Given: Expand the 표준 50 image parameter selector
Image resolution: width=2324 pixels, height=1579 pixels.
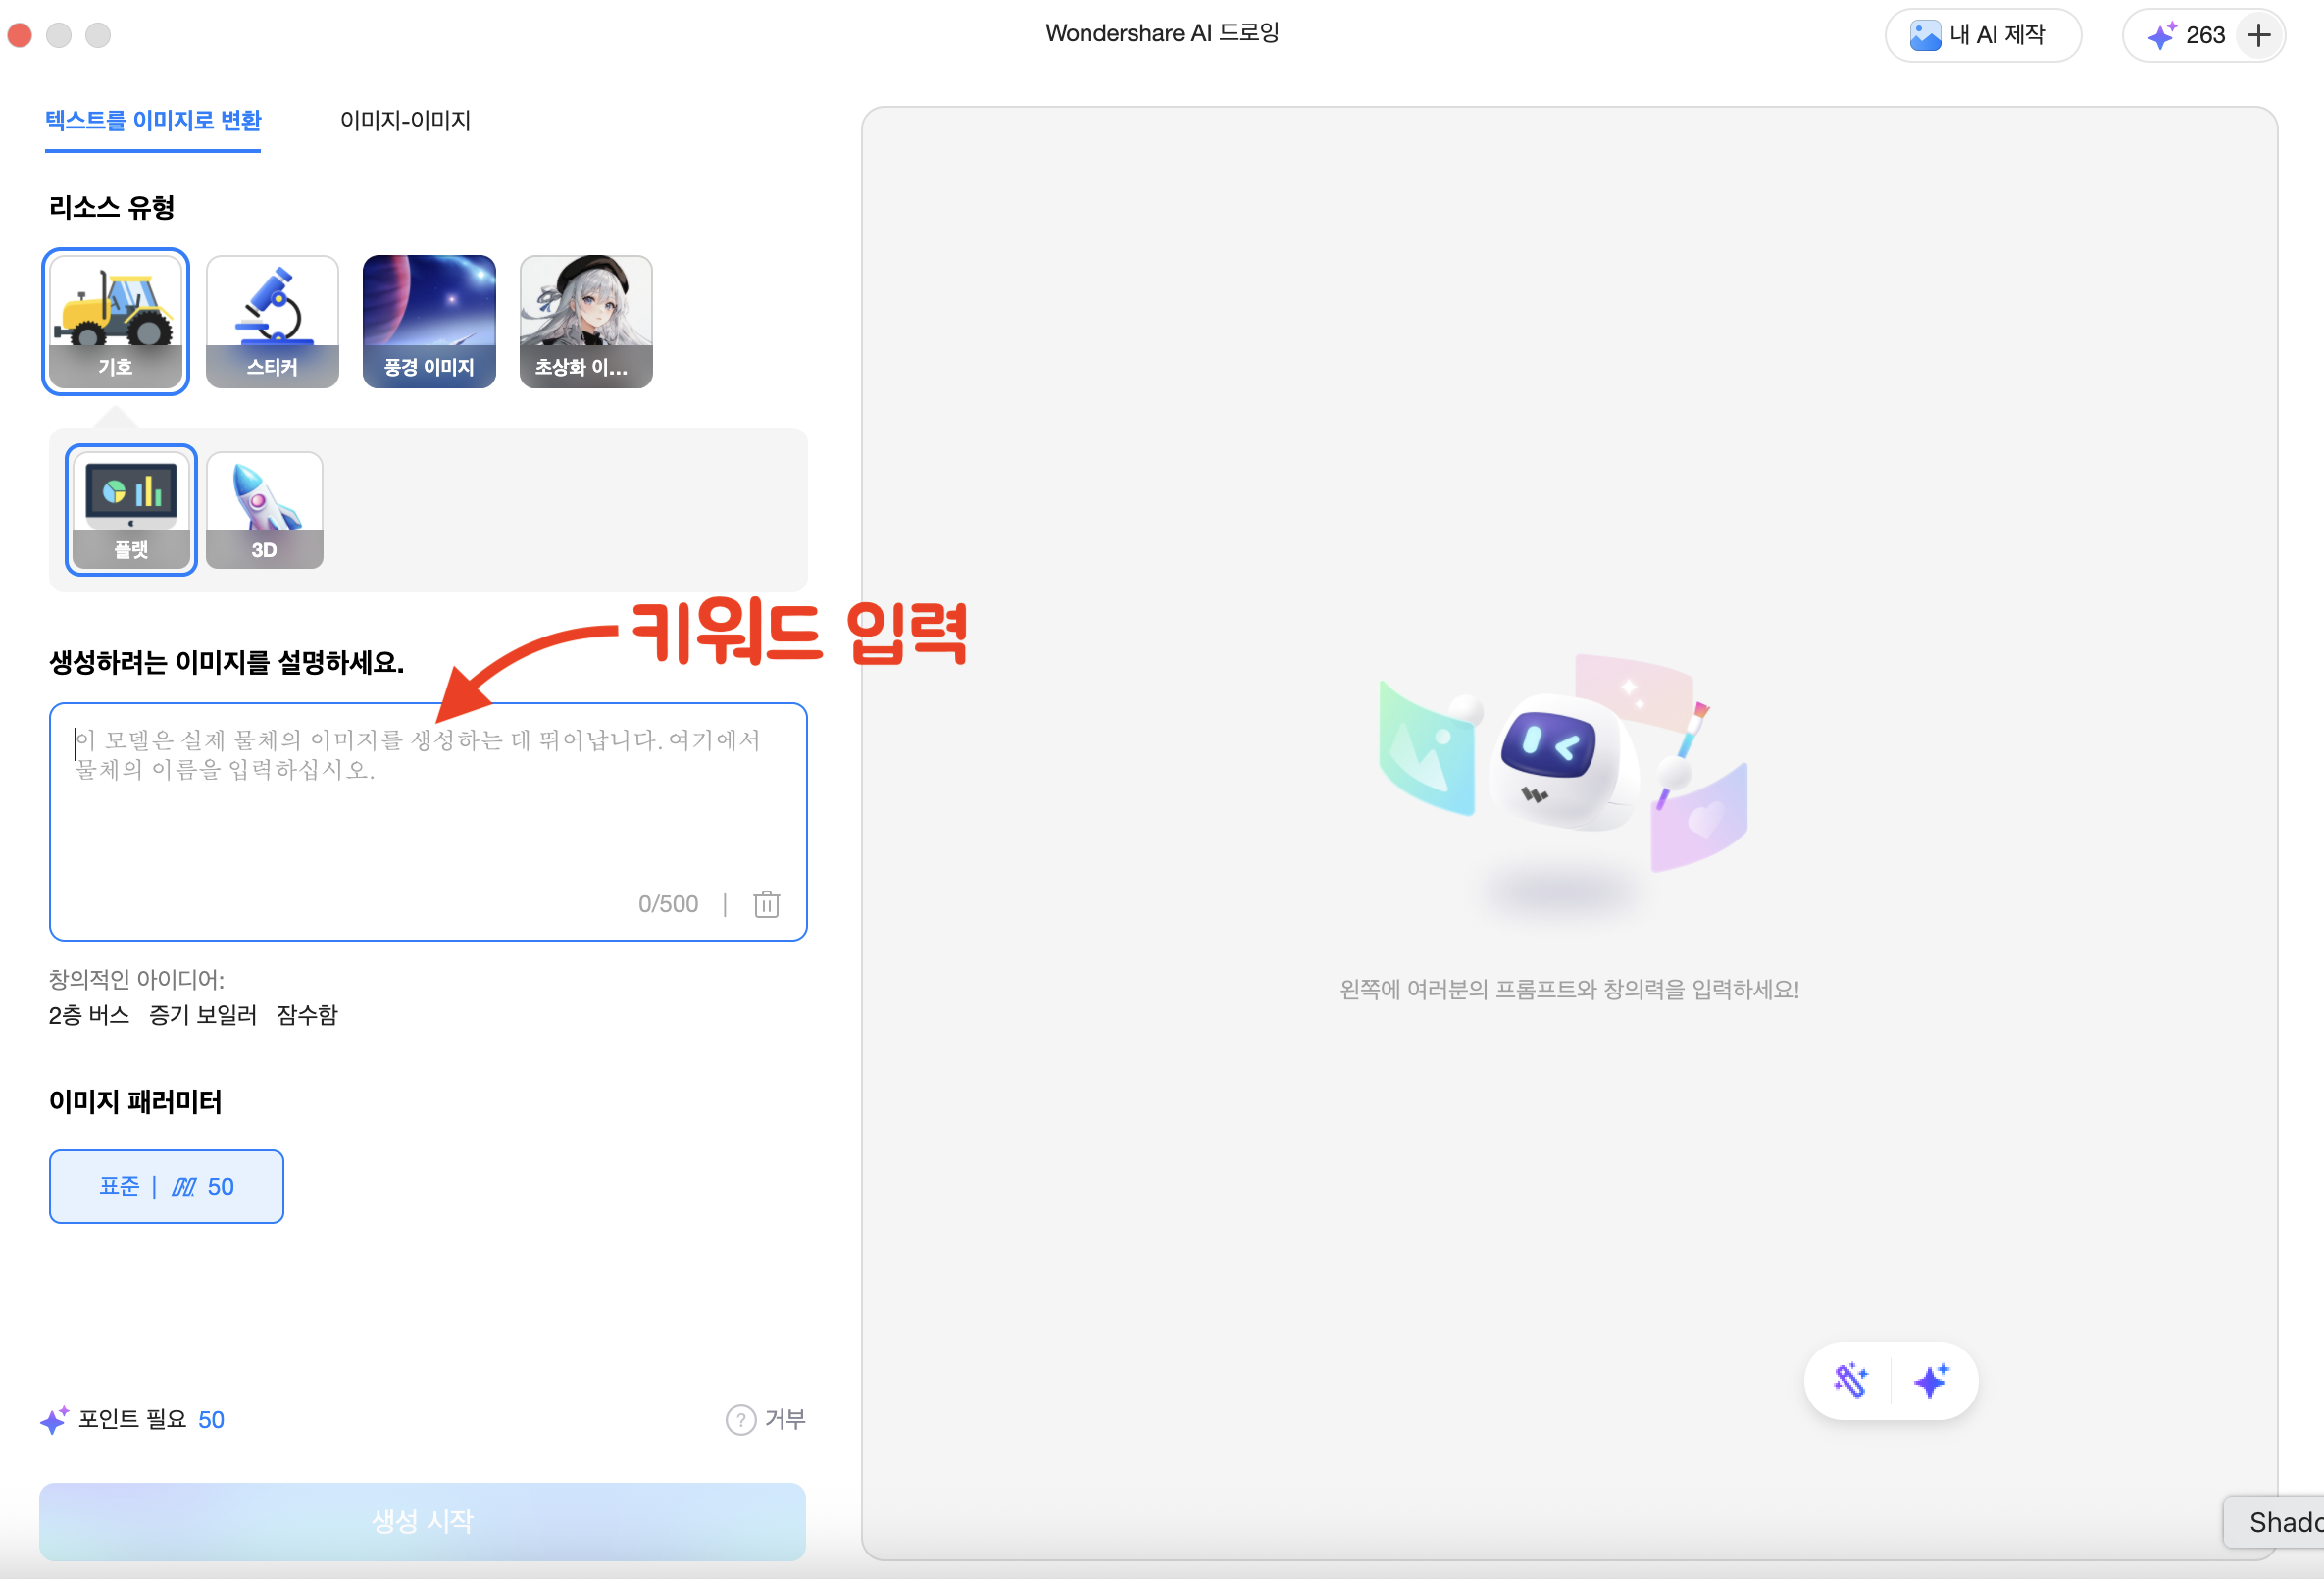Looking at the screenshot, I should click(x=166, y=1186).
